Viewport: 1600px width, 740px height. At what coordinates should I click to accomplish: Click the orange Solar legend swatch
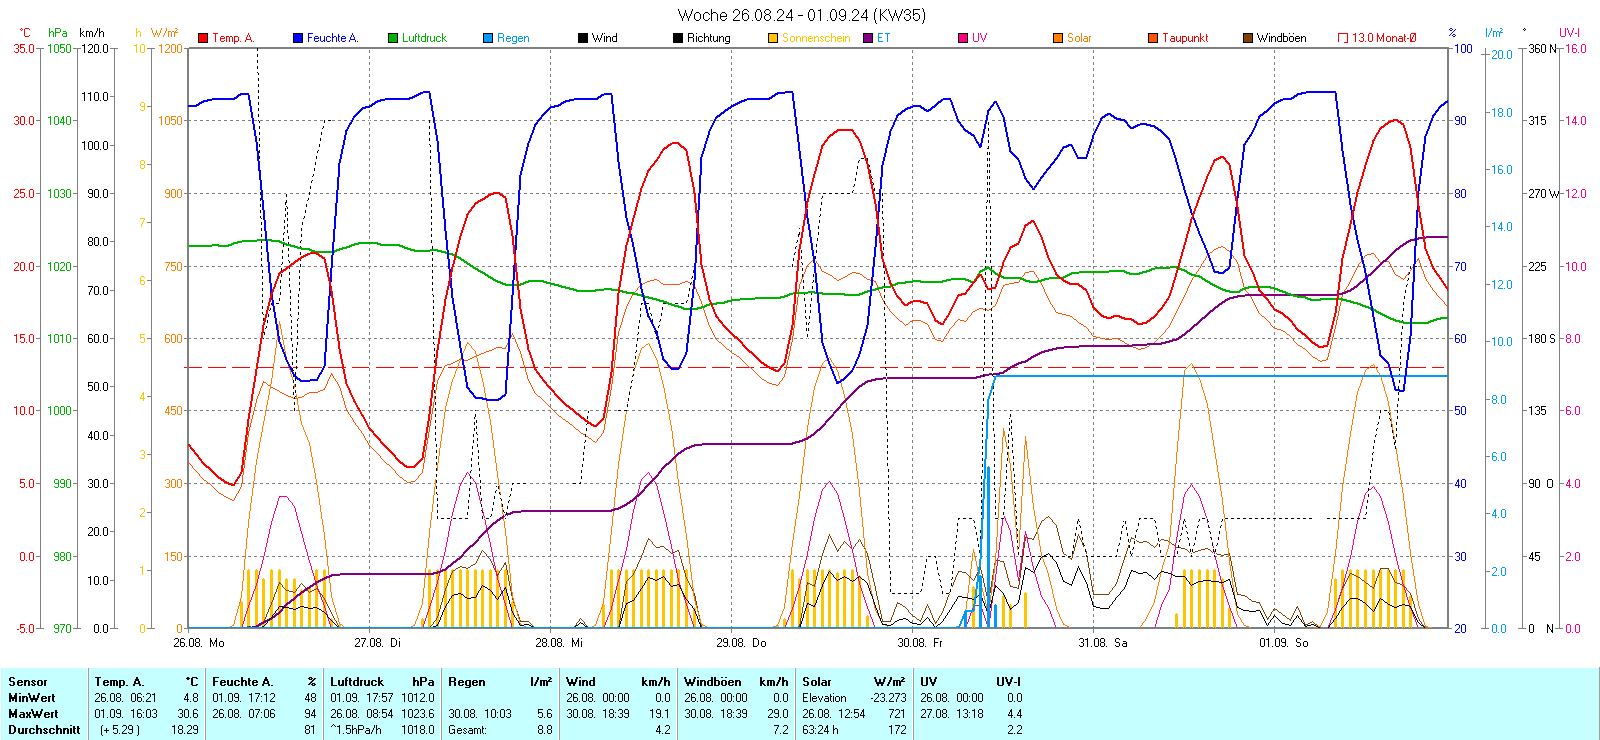(1058, 38)
